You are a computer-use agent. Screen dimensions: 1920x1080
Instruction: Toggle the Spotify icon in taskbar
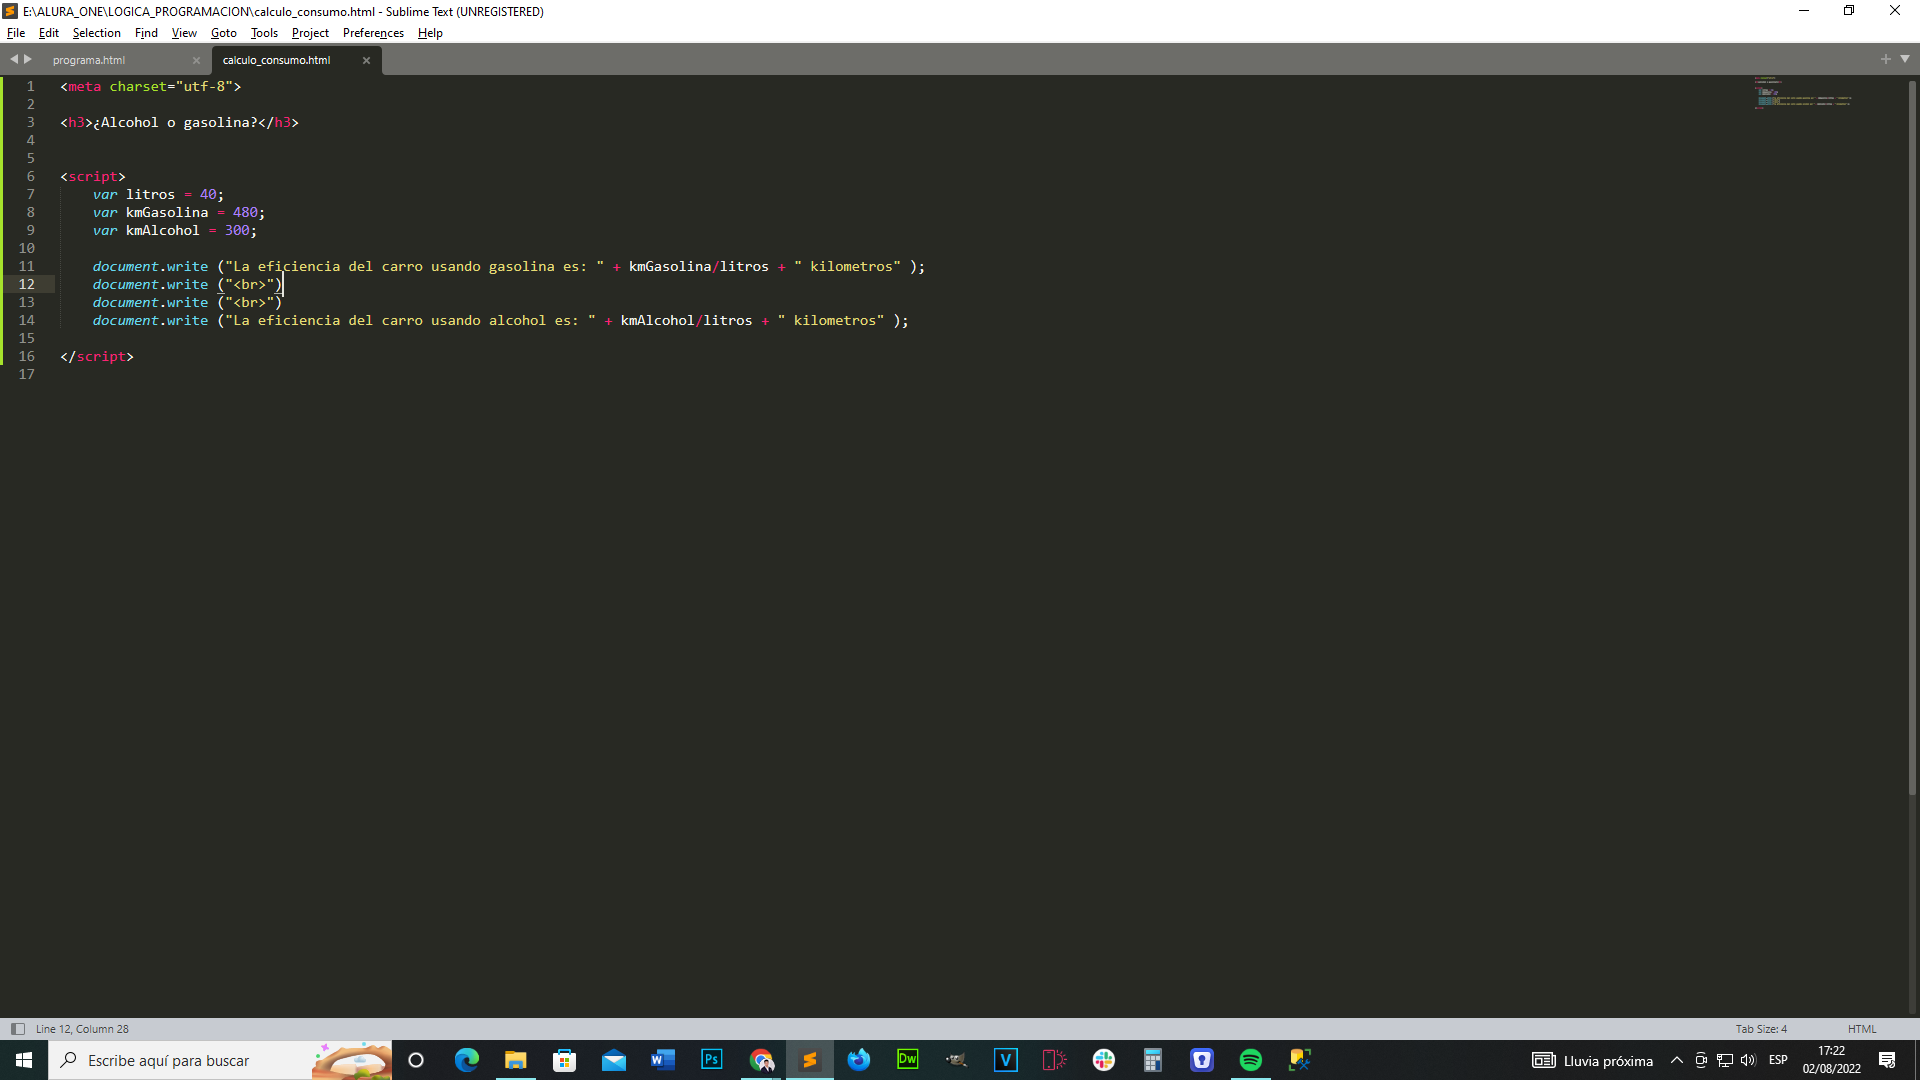pyautogui.click(x=1251, y=1059)
